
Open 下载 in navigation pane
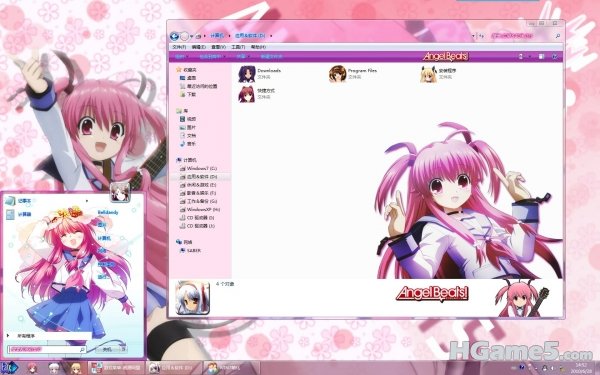[x=188, y=95]
